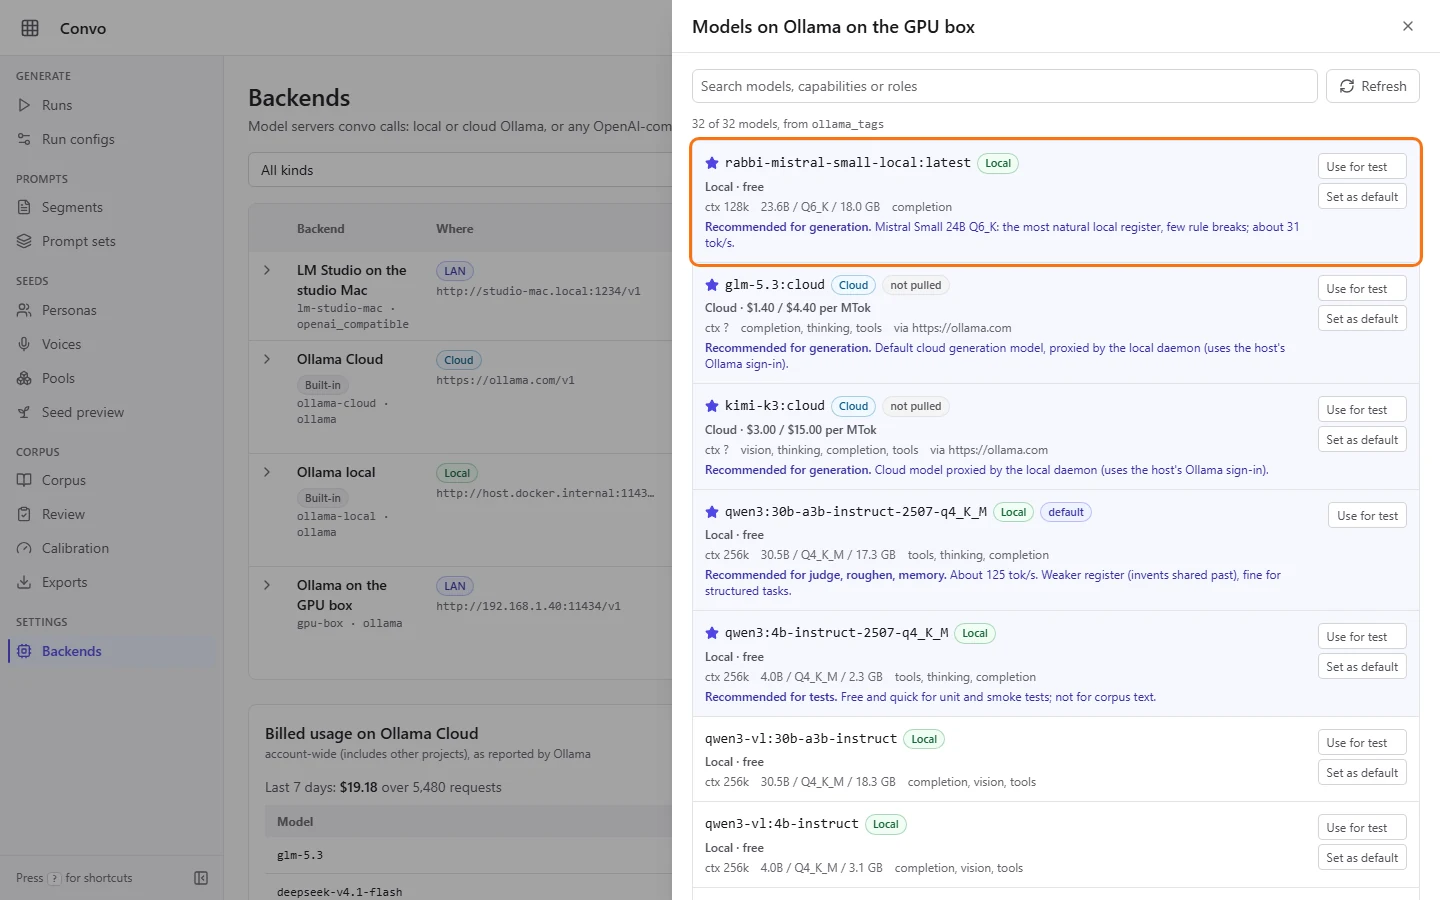
Task: Use qwen3-vl:4b-instruct for test
Action: click(x=1362, y=828)
